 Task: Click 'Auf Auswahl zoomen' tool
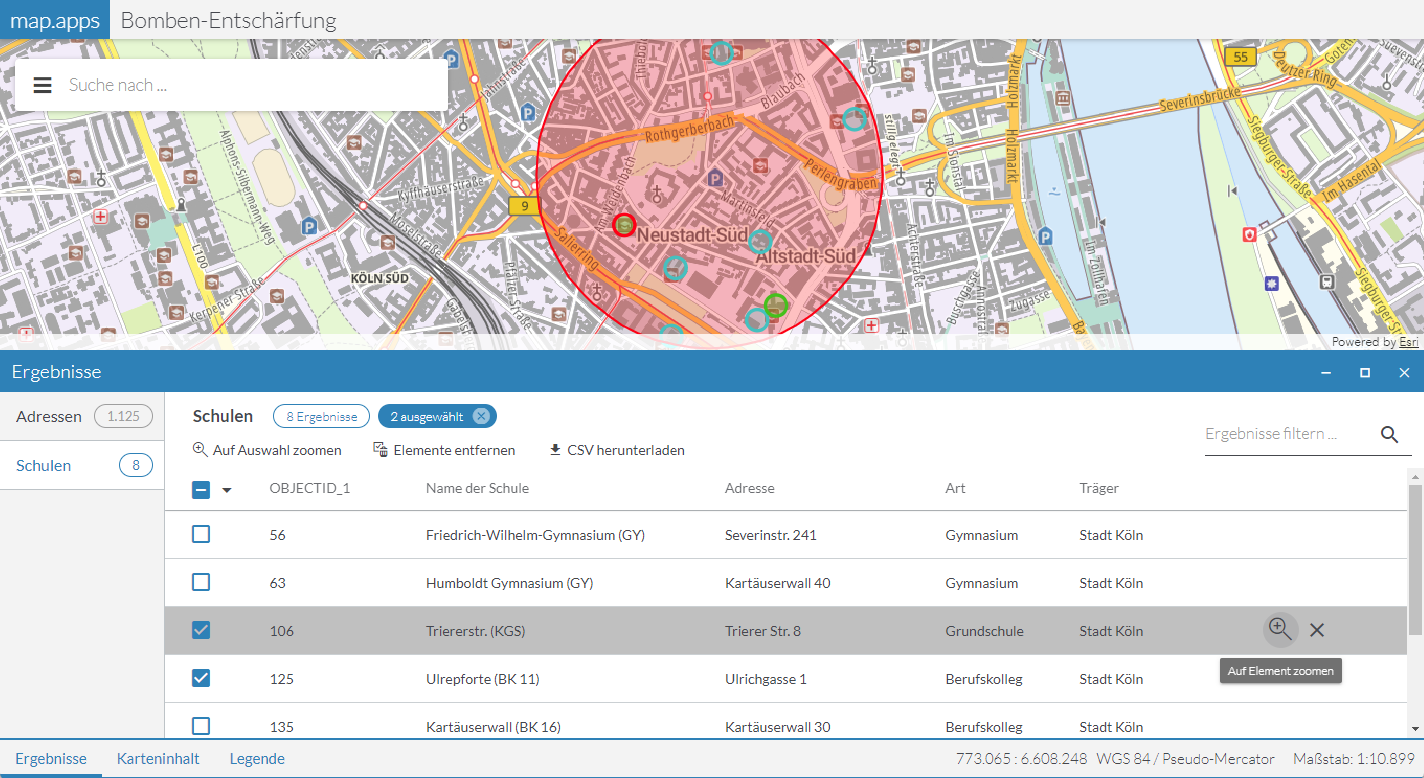pos(267,450)
